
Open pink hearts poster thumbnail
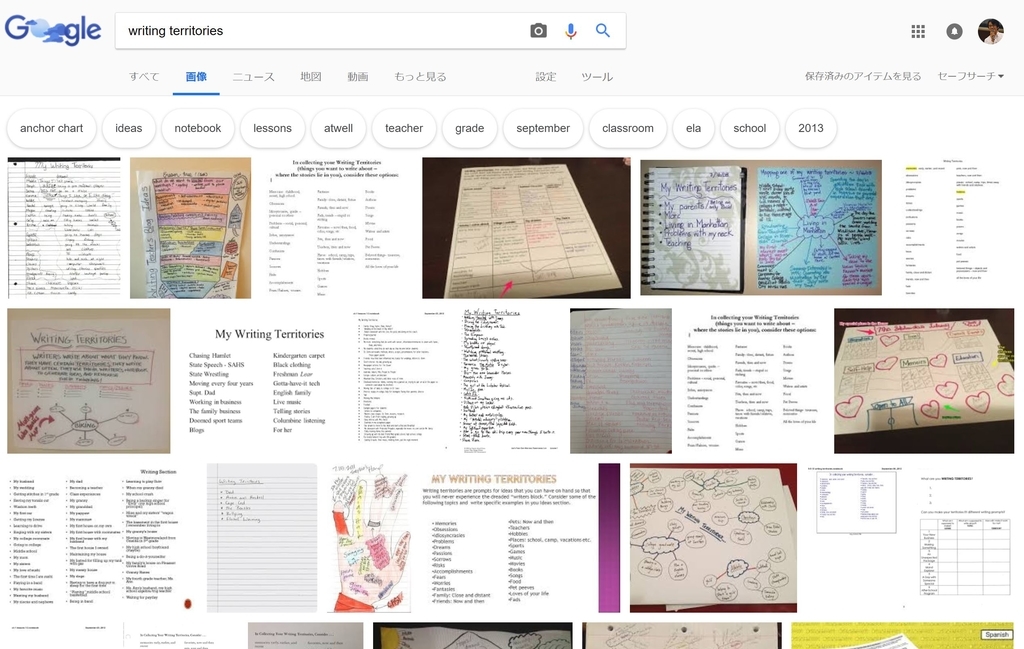tap(924, 381)
